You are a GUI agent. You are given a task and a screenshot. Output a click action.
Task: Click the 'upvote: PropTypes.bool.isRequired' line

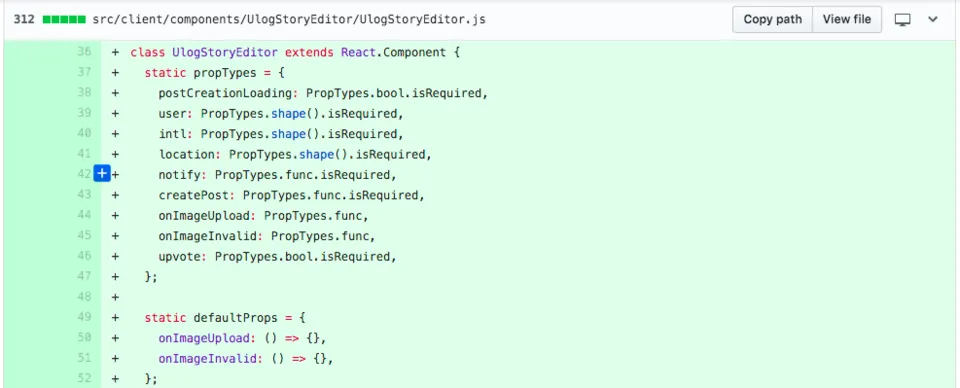278,256
